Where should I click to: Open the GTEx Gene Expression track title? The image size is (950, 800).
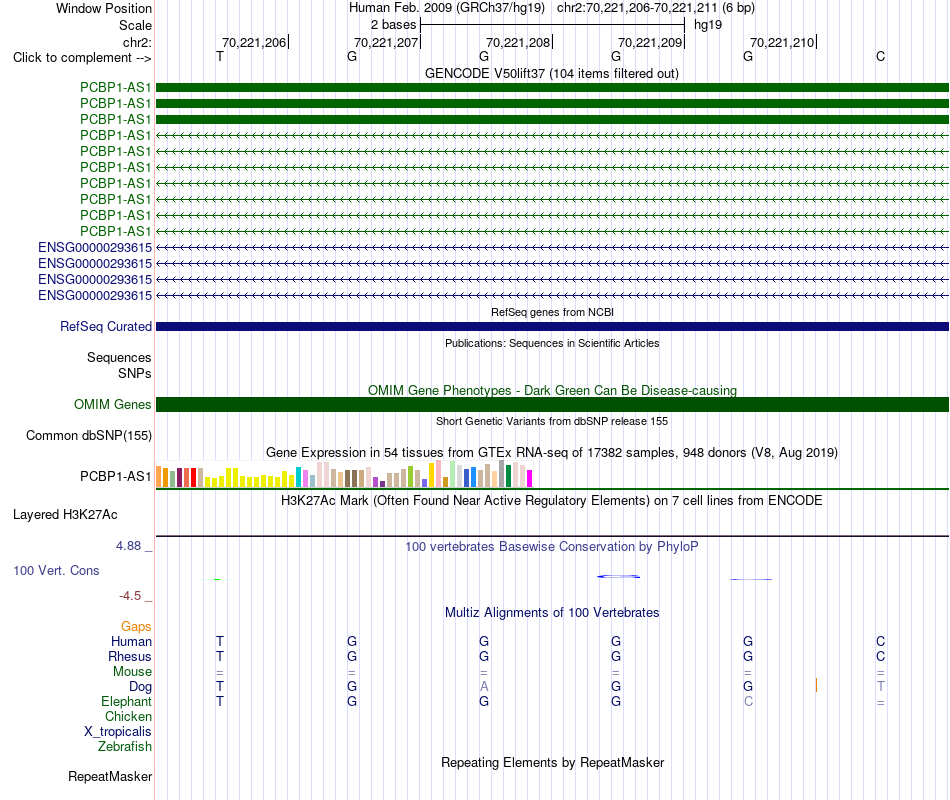552,453
